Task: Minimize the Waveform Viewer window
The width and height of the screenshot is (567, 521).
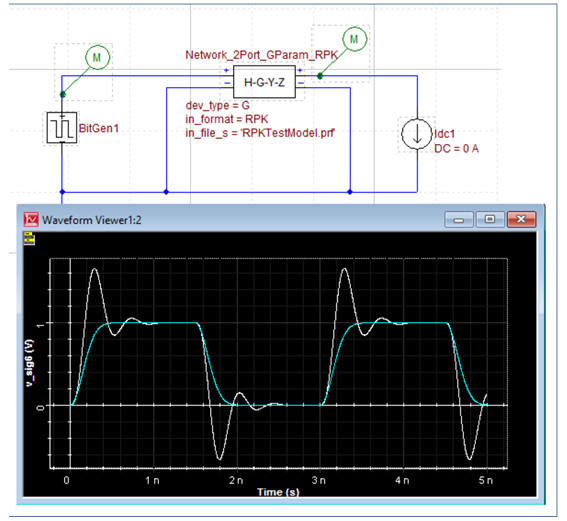Action: (x=459, y=219)
